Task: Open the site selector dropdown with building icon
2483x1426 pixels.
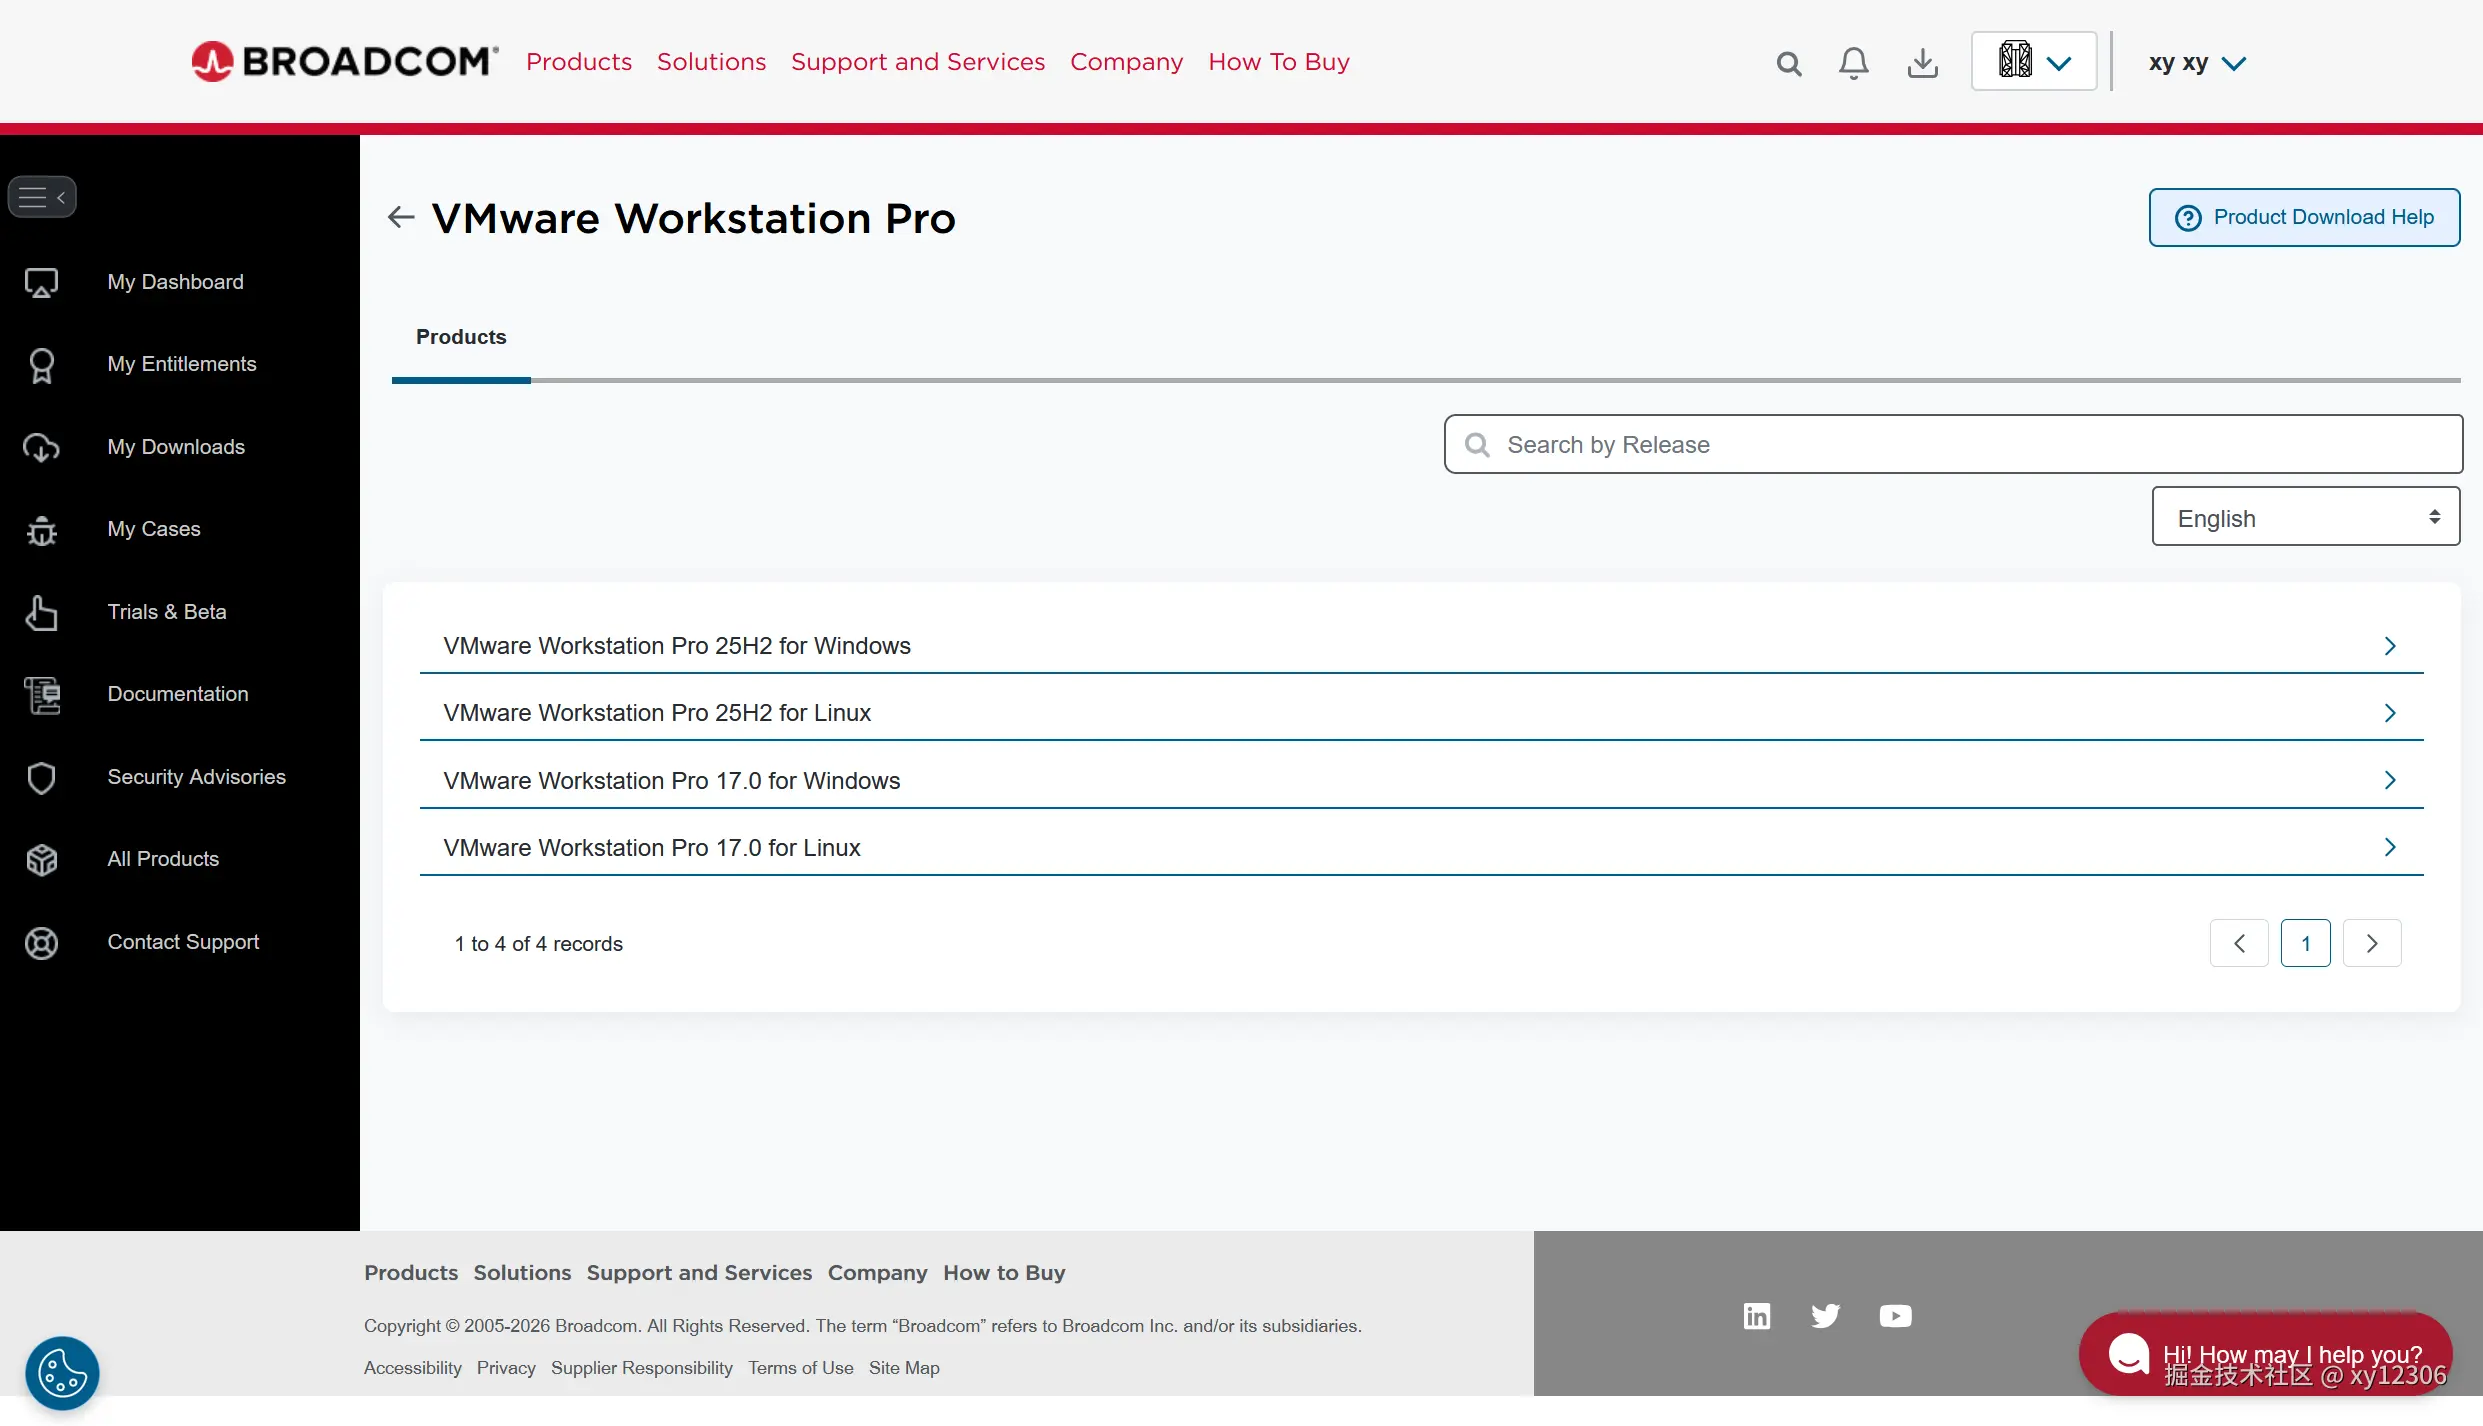Action: point(2033,62)
